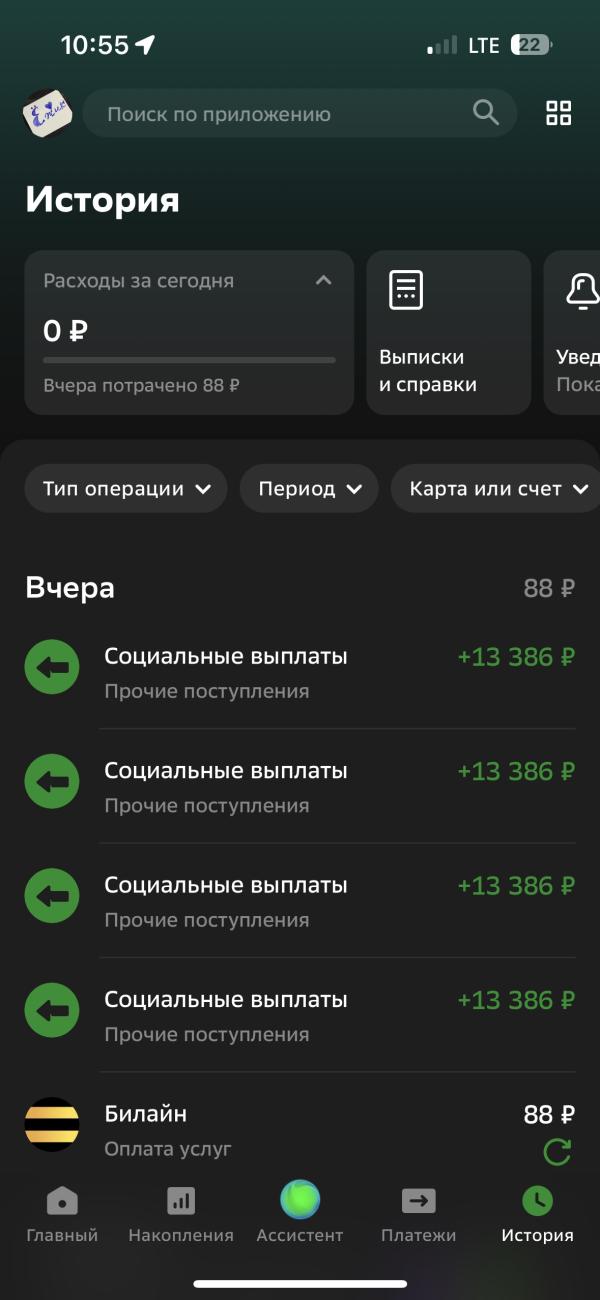Switch to the Накопления tab
The image size is (600, 1300).
181,1214
